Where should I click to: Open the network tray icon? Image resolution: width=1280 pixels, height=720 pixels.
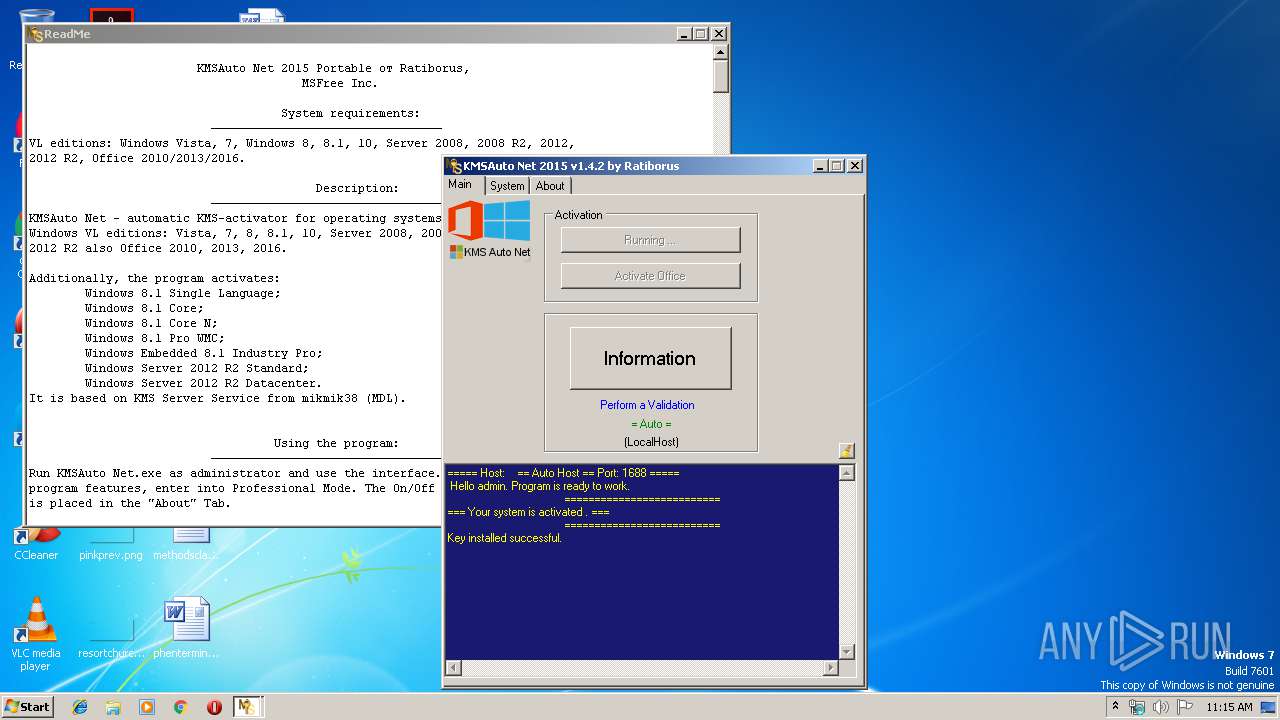click(1137, 707)
